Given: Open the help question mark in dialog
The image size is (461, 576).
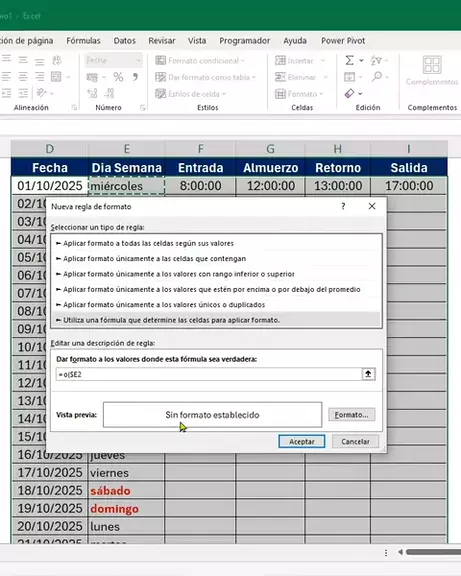Looking at the screenshot, I should coord(343,206).
